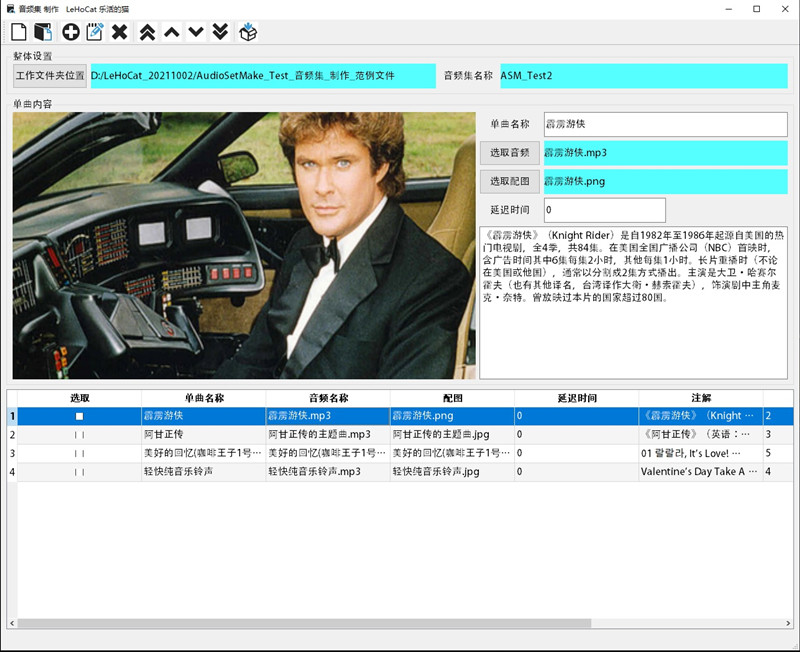Click the 《霹雳游侠》 (Knight note cell
The image size is (800, 652).
pyautogui.click(x=701, y=416)
